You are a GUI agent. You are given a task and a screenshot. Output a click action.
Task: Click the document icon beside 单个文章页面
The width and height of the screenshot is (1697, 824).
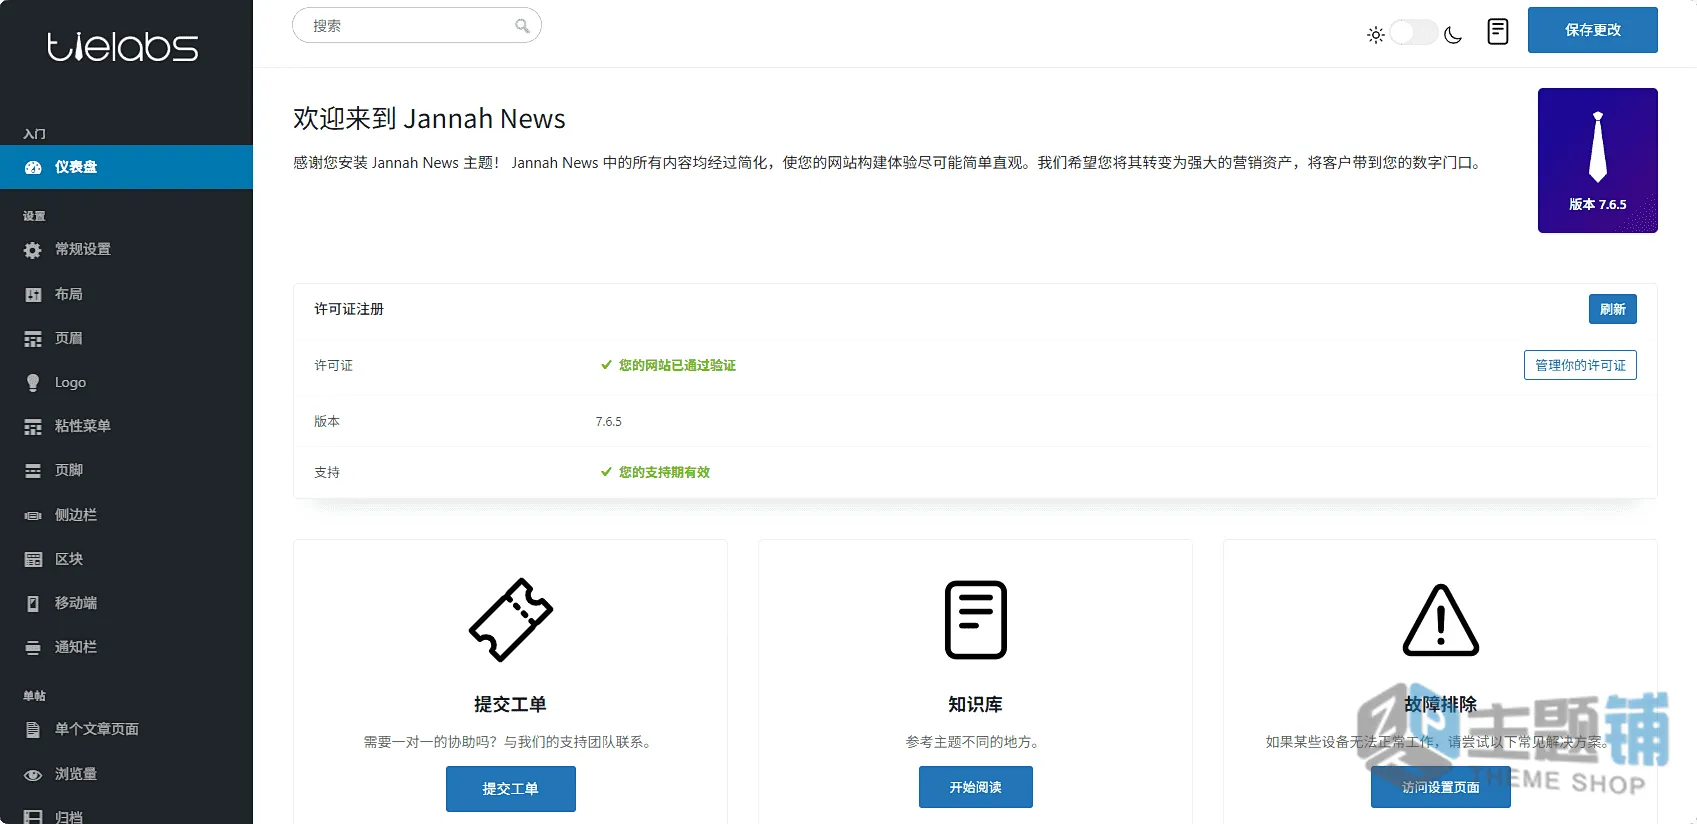(33, 730)
